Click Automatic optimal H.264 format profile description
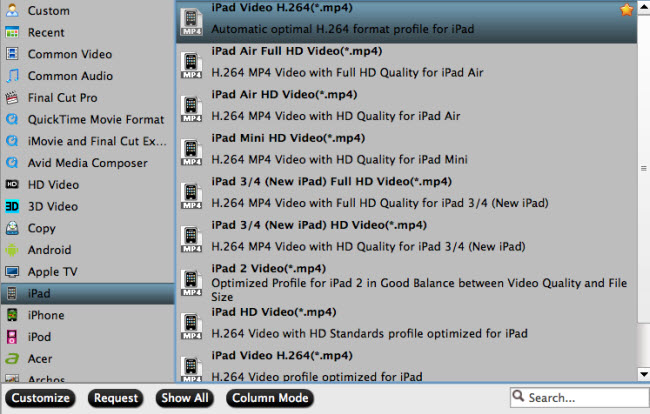The height and width of the screenshot is (414, 650). click(343, 29)
